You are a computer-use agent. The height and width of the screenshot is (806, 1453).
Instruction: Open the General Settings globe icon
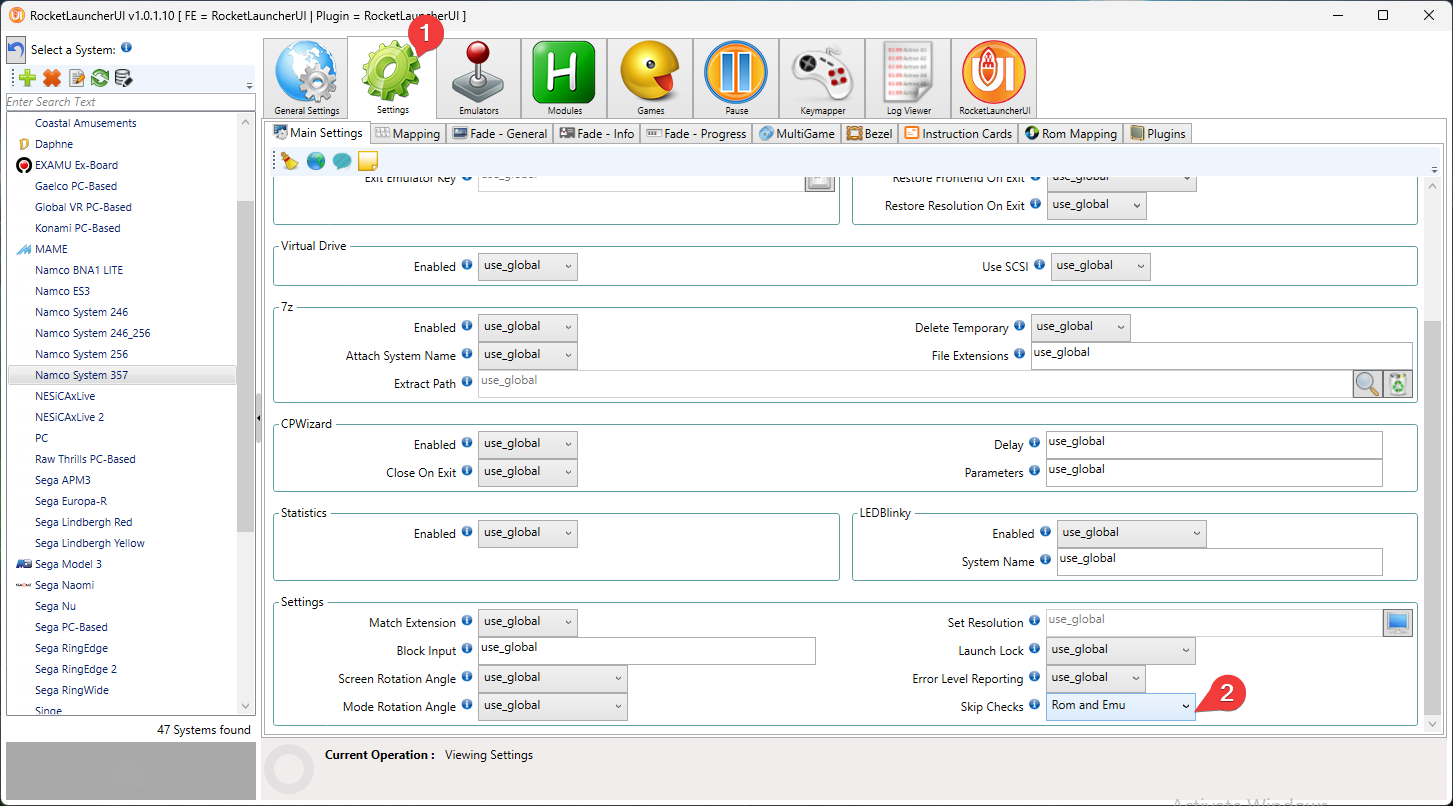click(307, 79)
